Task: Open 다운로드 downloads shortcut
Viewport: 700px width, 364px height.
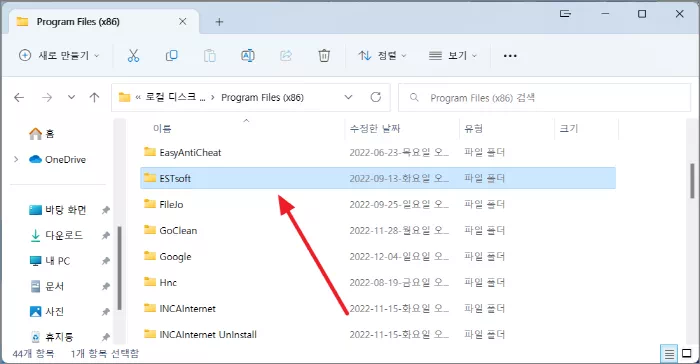Action: point(56,235)
